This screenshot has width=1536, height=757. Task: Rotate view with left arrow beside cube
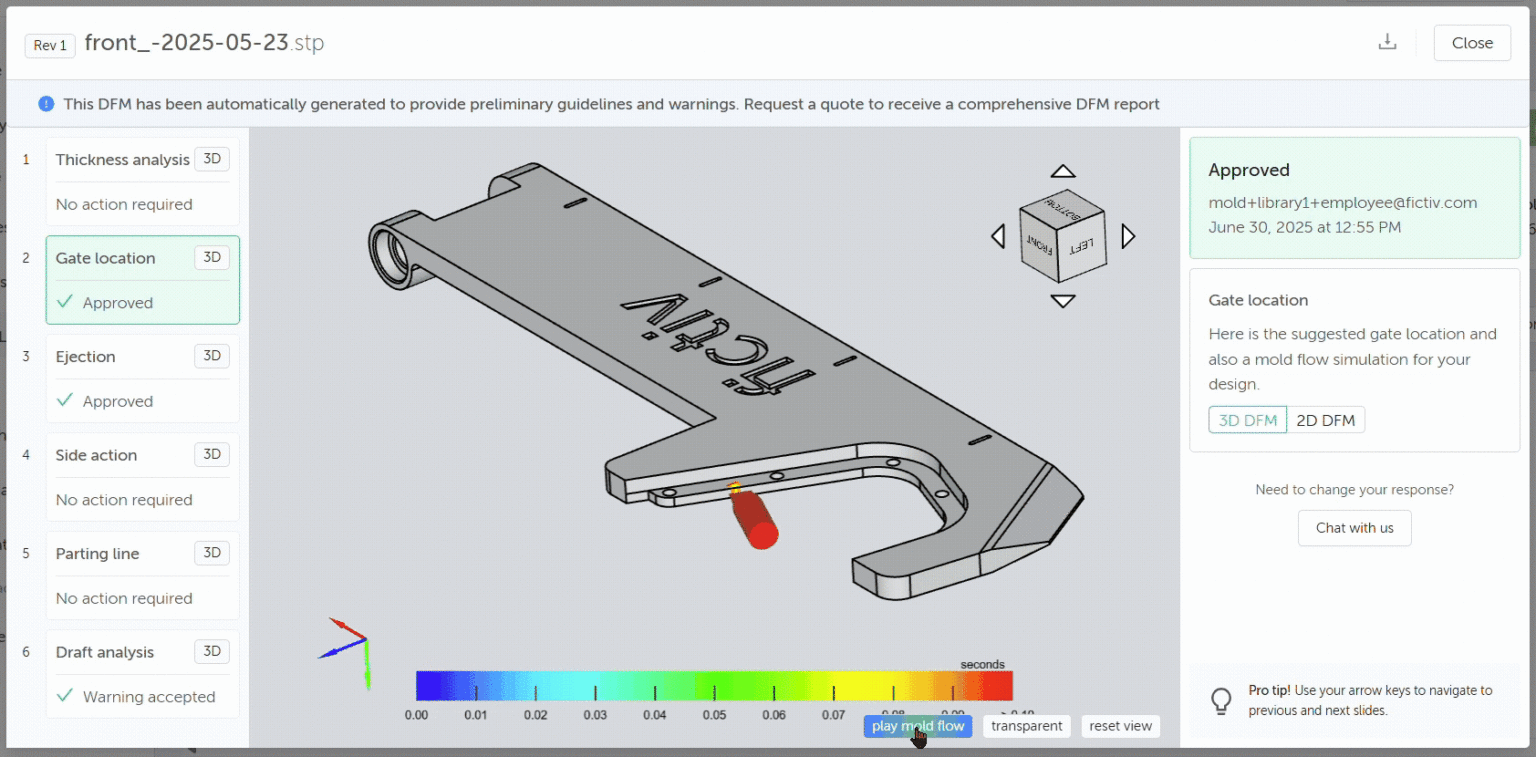click(x=997, y=236)
